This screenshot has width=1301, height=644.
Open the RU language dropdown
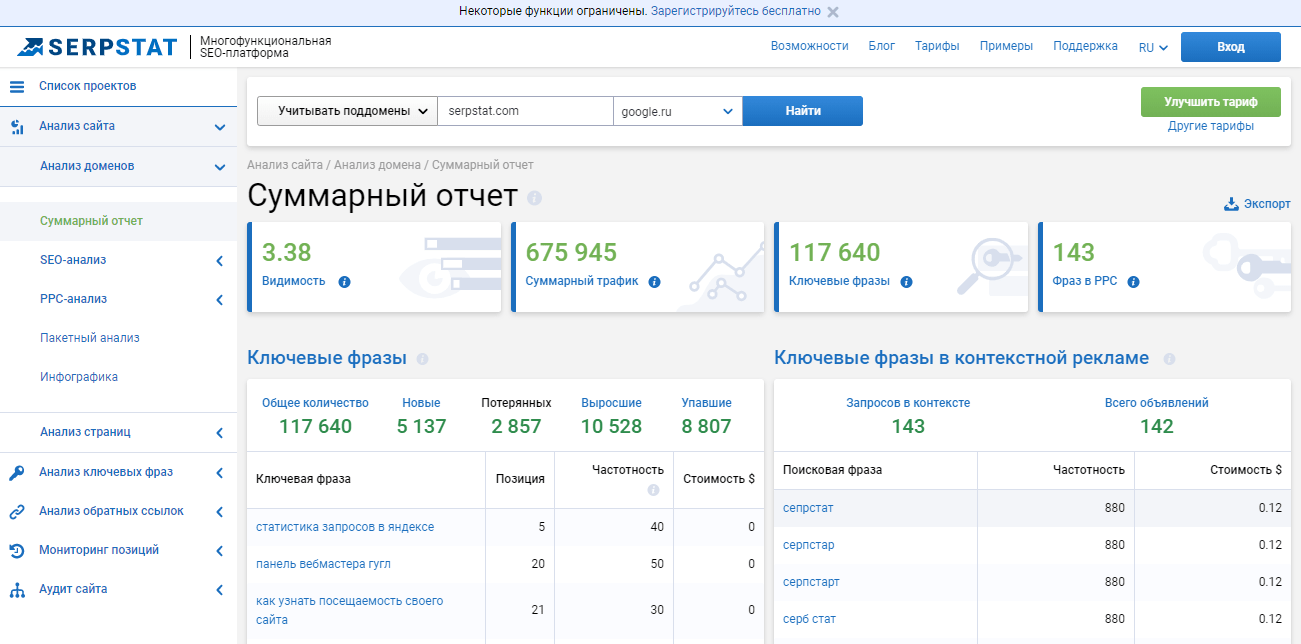point(1153,47)
